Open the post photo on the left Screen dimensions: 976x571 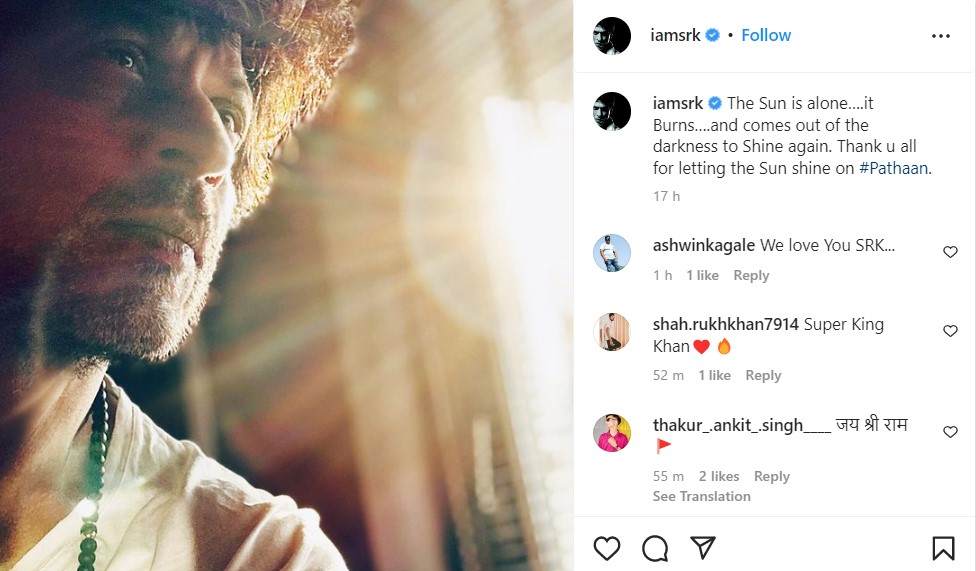287,285
